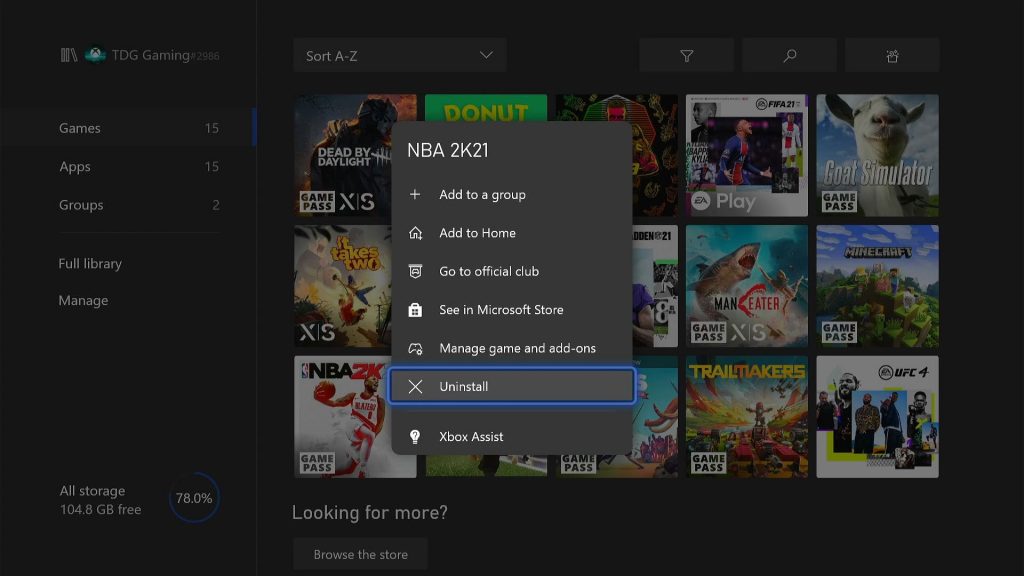1024x576 pixels.
Task: Select the Minecraft game tile
Action: tap(878, 286)
